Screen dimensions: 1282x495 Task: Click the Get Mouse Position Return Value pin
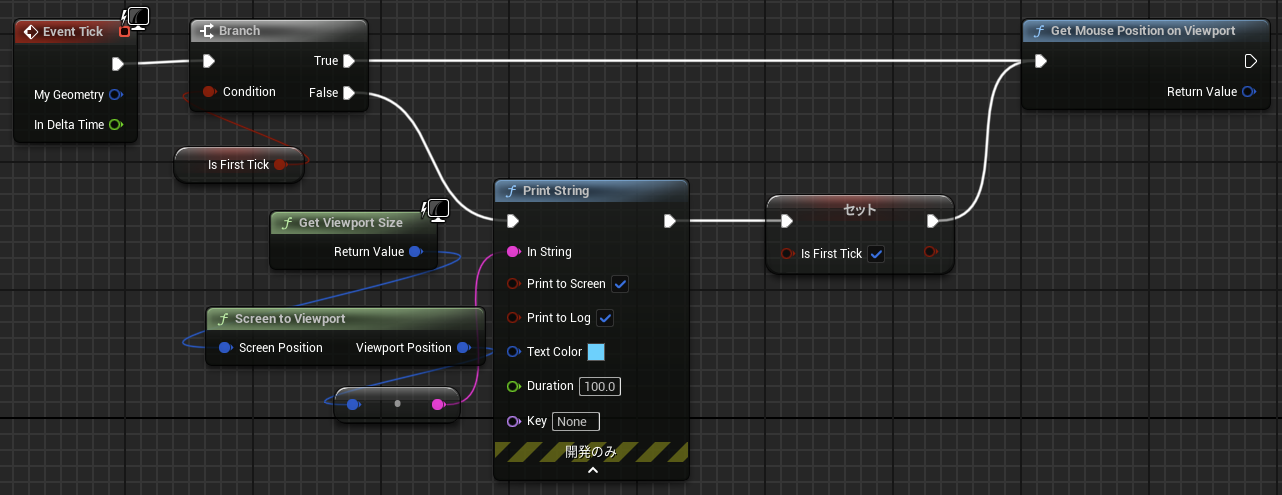tap(1249, 92)
